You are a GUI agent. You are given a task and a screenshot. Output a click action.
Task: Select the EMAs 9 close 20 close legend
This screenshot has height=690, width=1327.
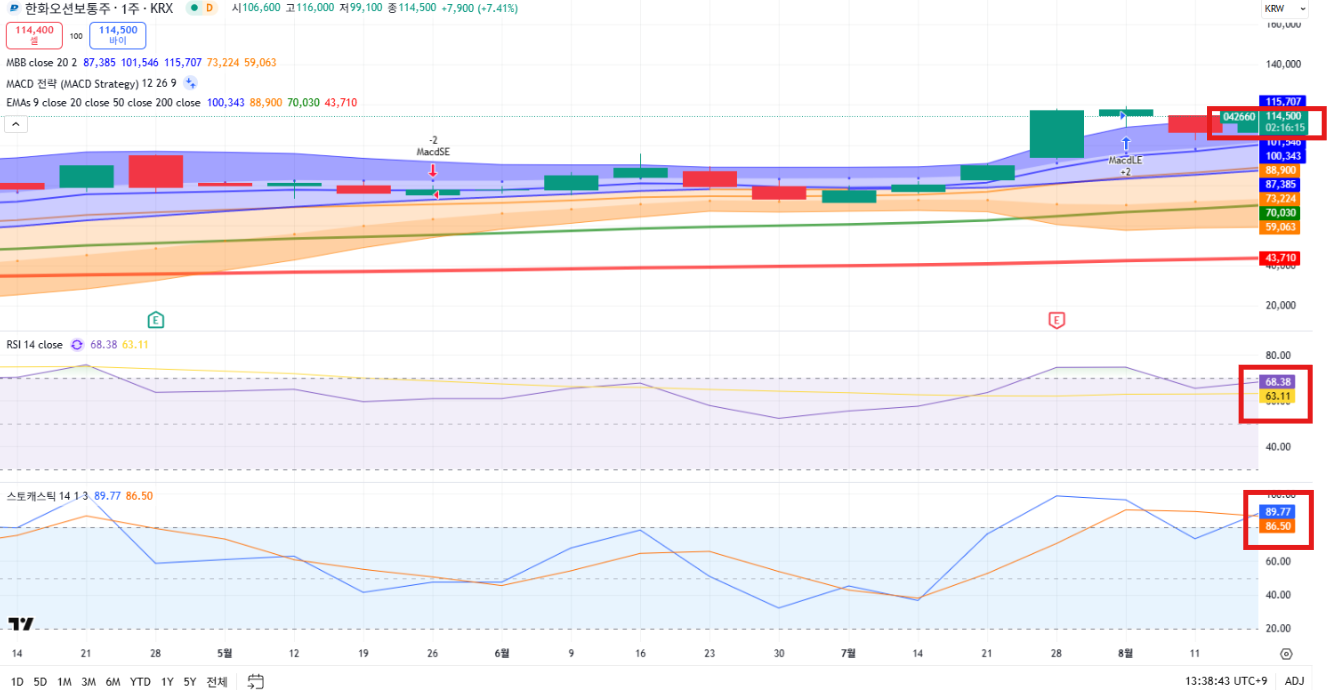(x=103, y=102)
